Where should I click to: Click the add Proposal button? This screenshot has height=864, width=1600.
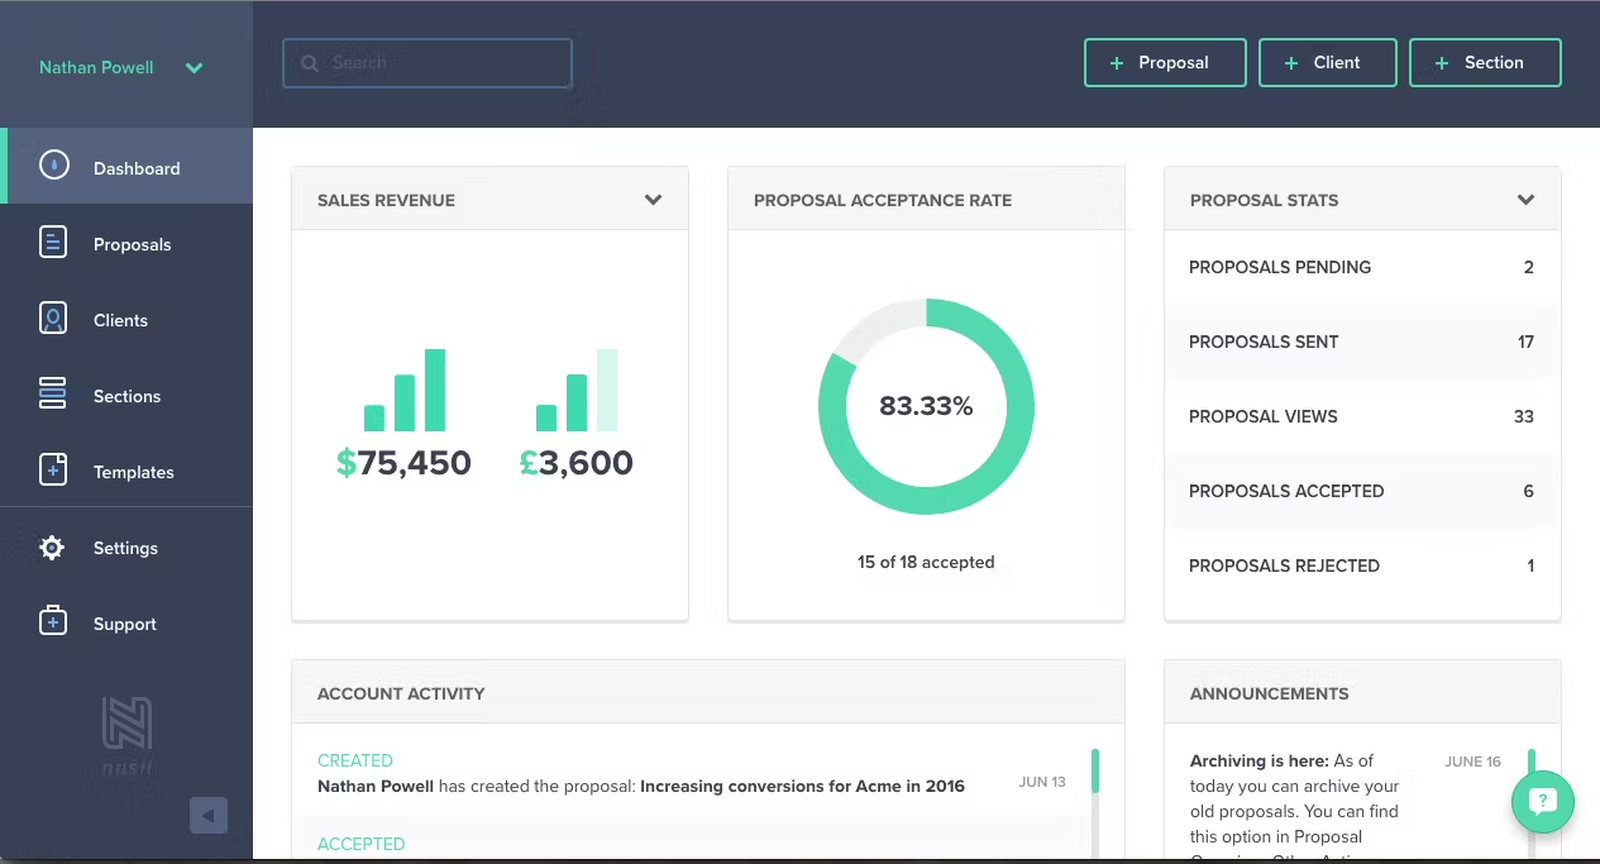[1164, 63]
